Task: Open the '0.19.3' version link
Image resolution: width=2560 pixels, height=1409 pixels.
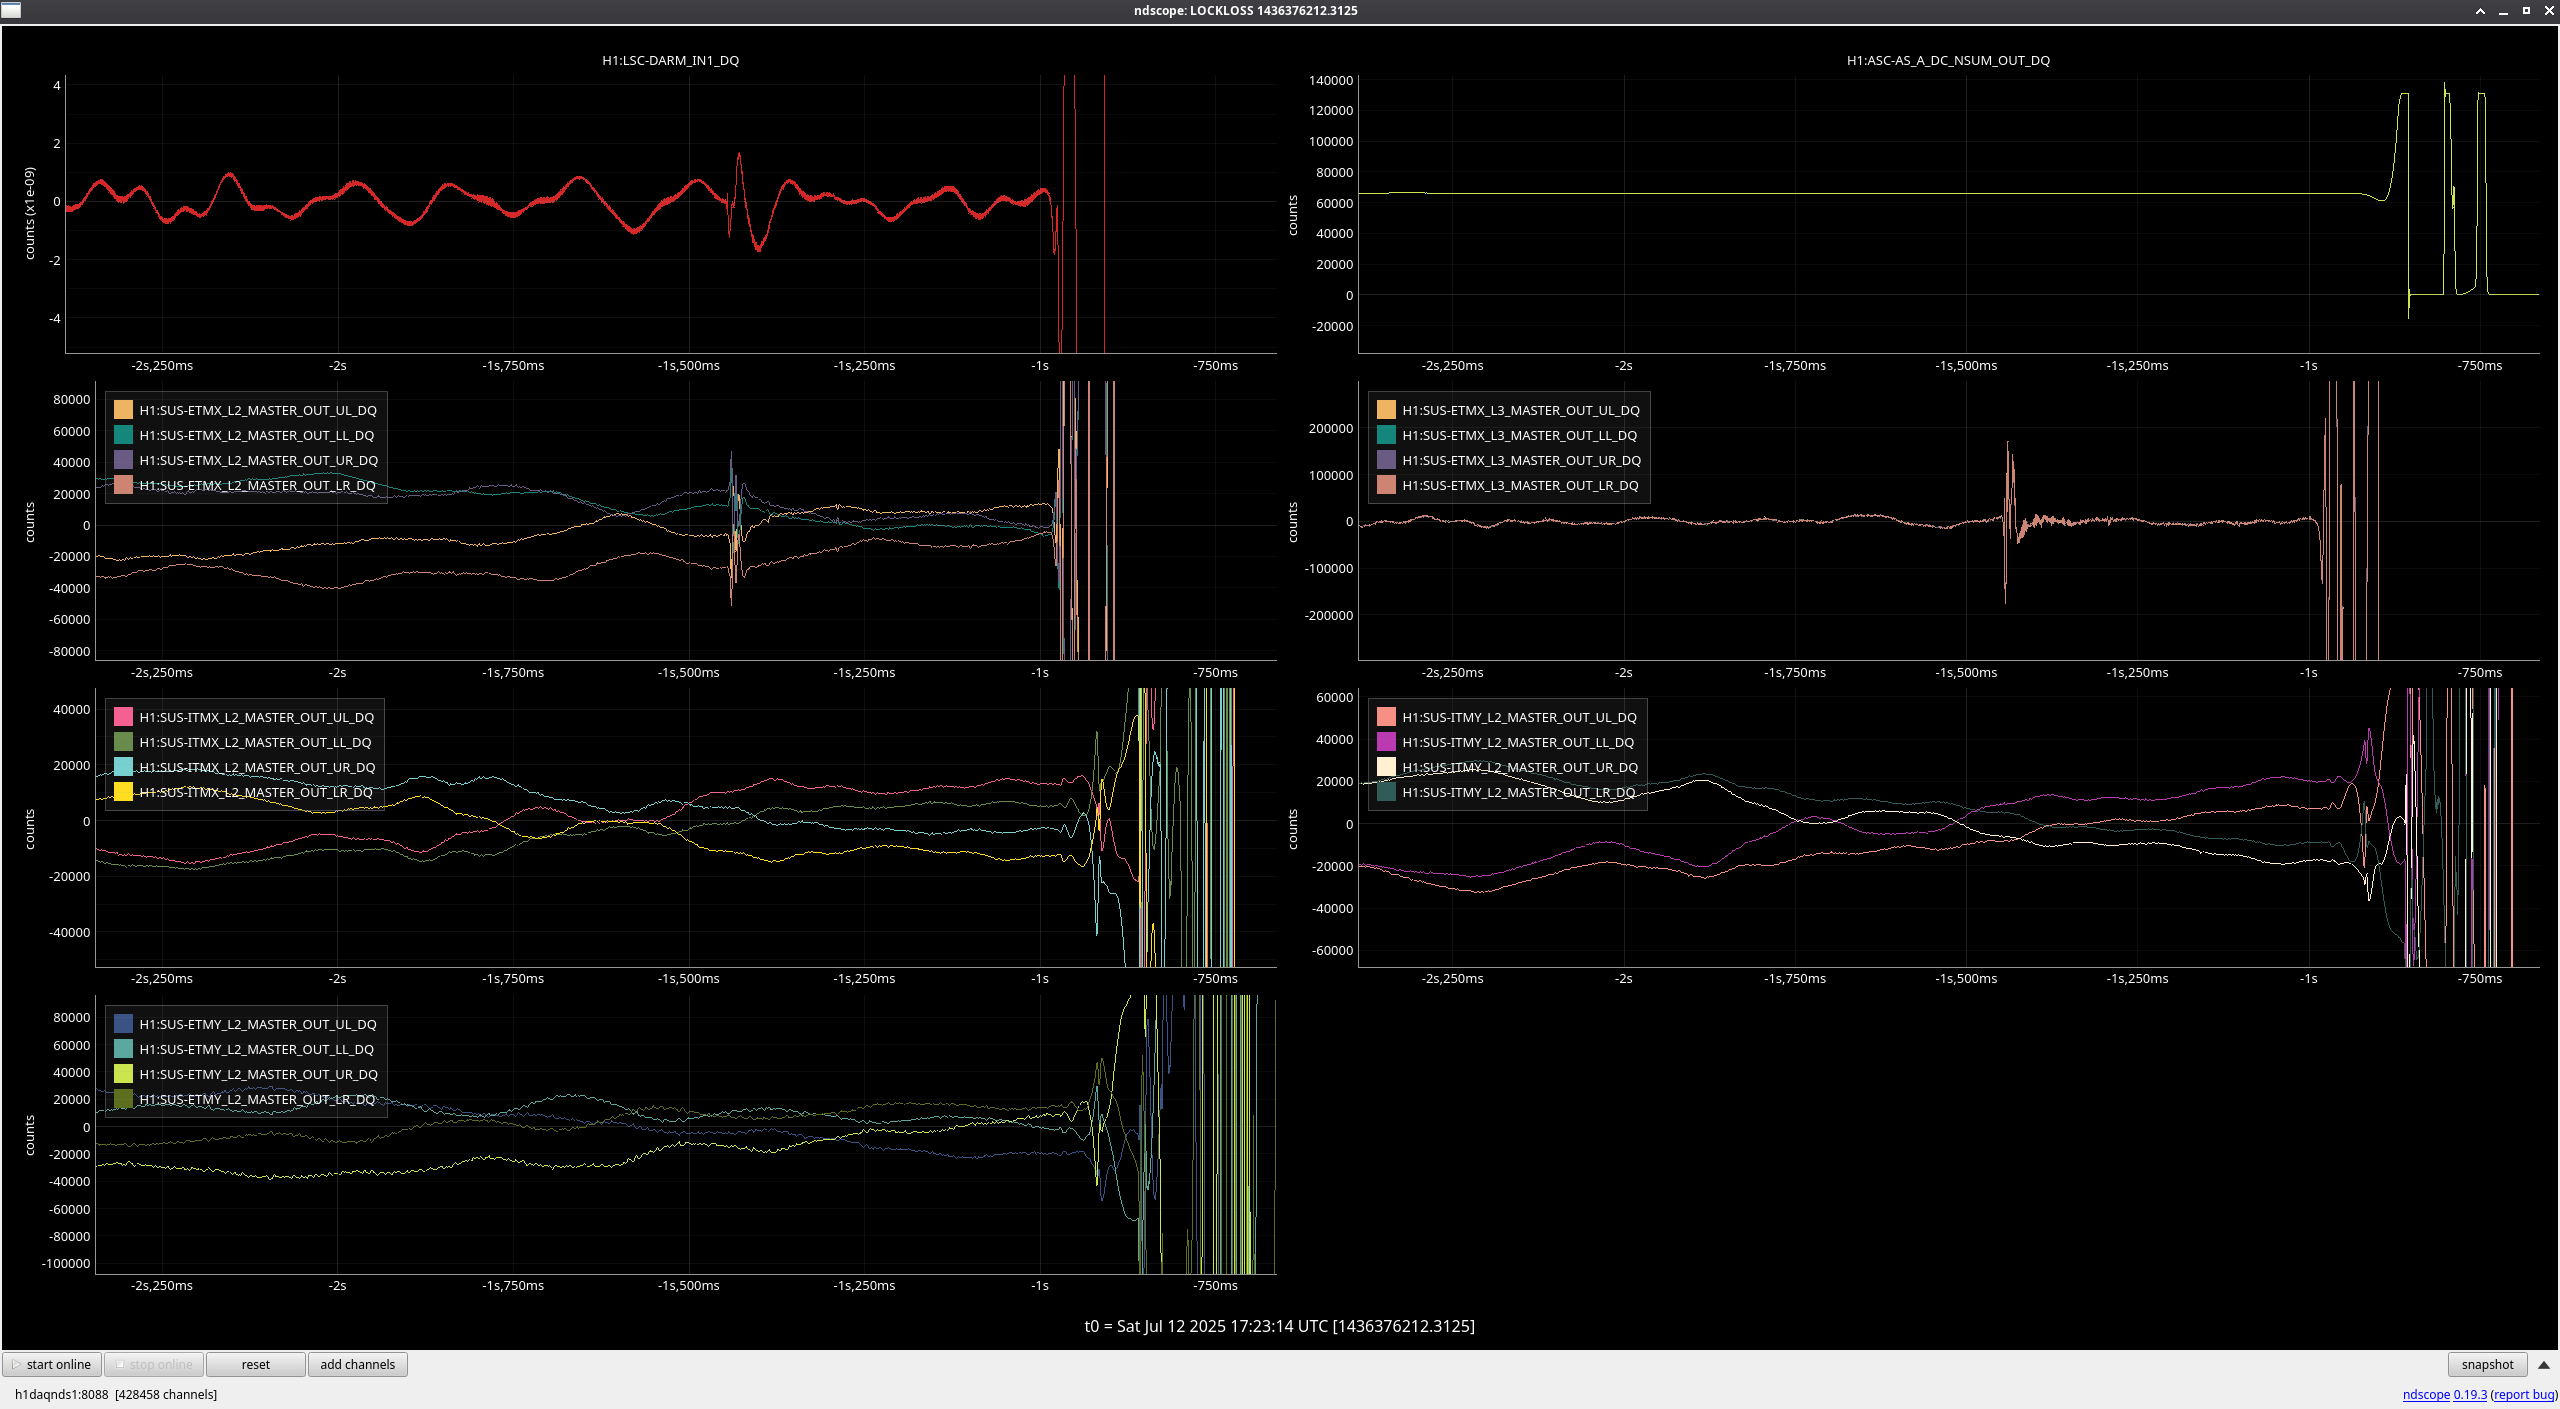Action: tap(2470, 1394)
